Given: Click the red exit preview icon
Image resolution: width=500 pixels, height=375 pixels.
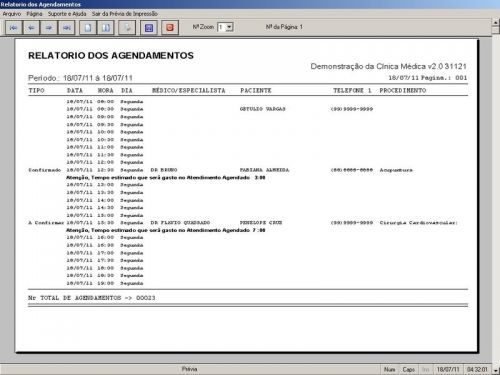Looking at the screenshot, I should [170, 28].
